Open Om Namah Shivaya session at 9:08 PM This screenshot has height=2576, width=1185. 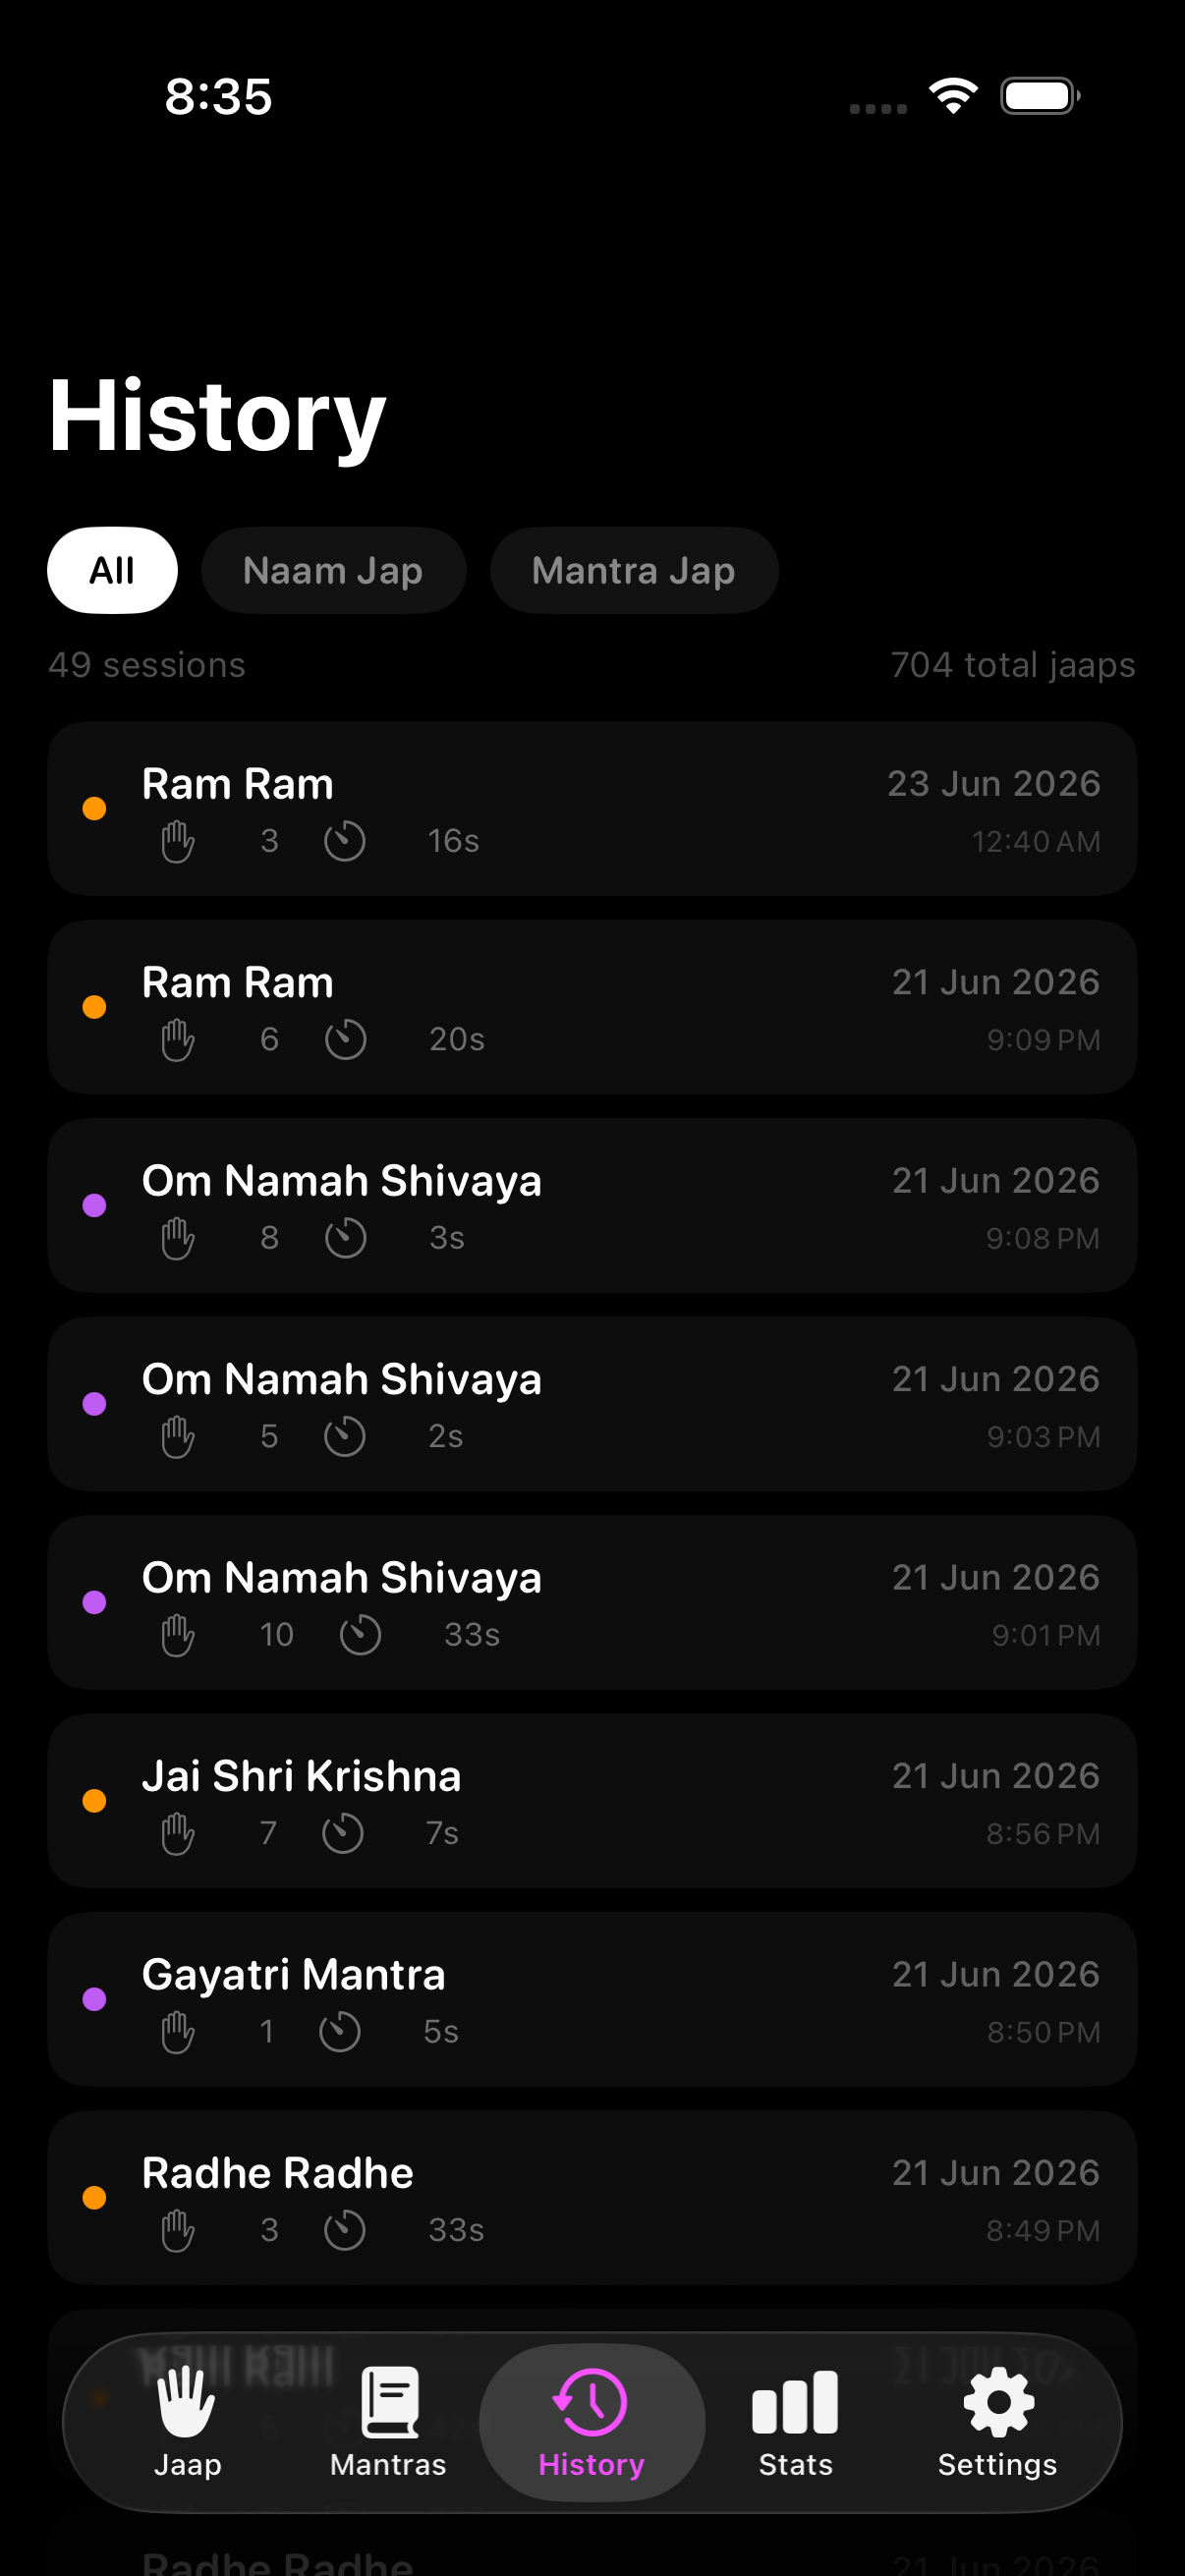[x=592, y=1206]
